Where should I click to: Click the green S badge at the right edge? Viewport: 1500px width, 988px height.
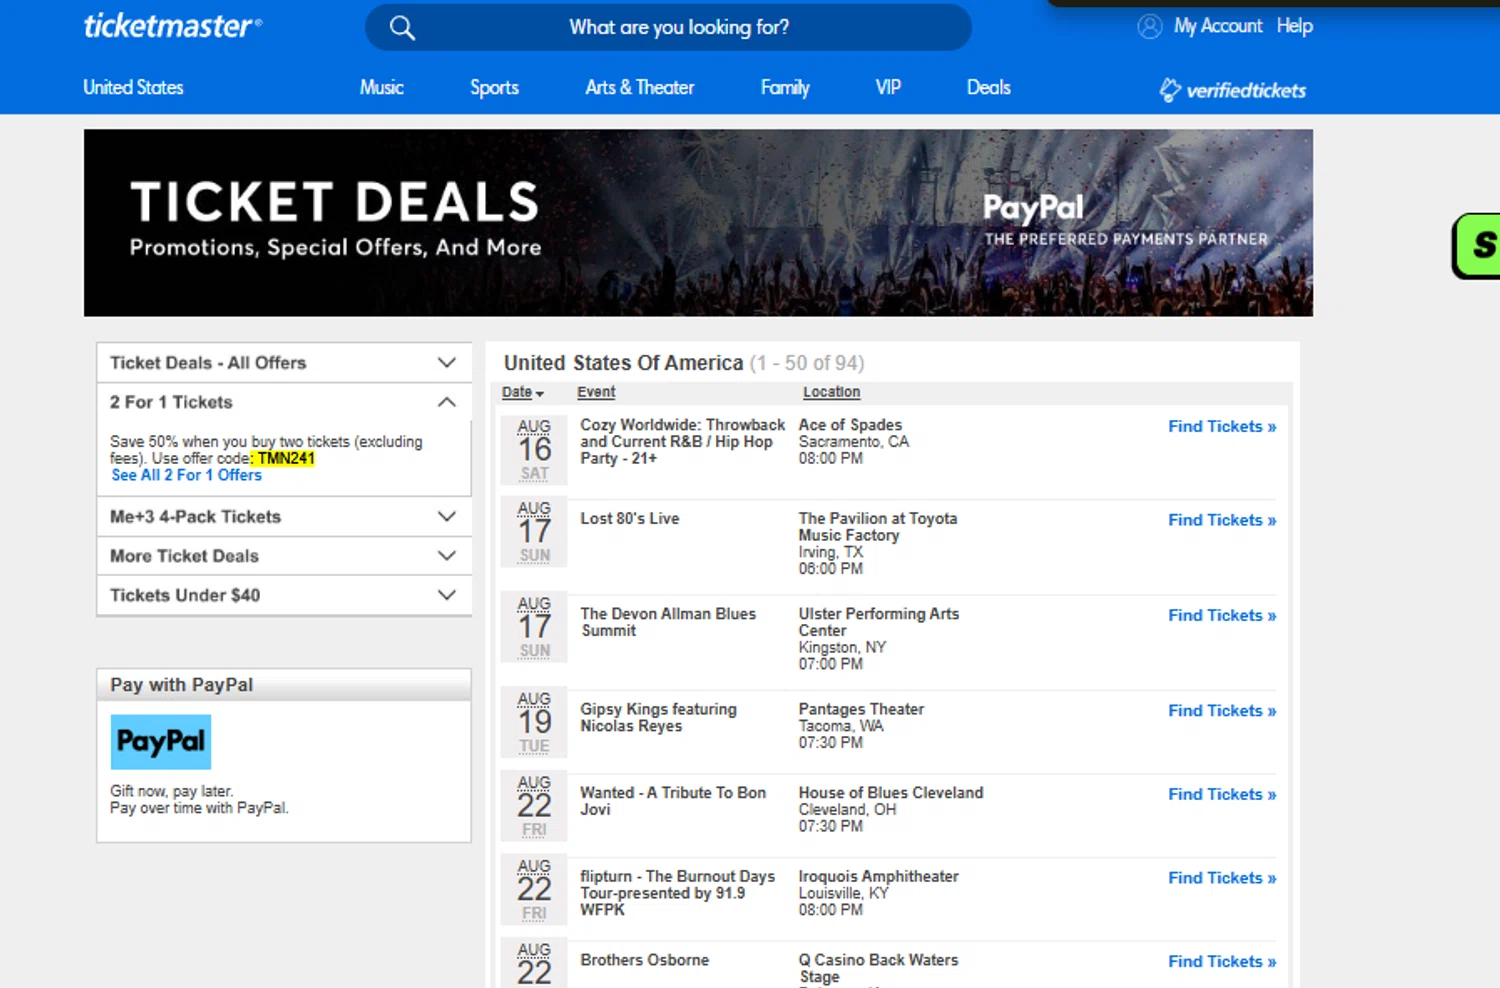(x=1477, y=245)
